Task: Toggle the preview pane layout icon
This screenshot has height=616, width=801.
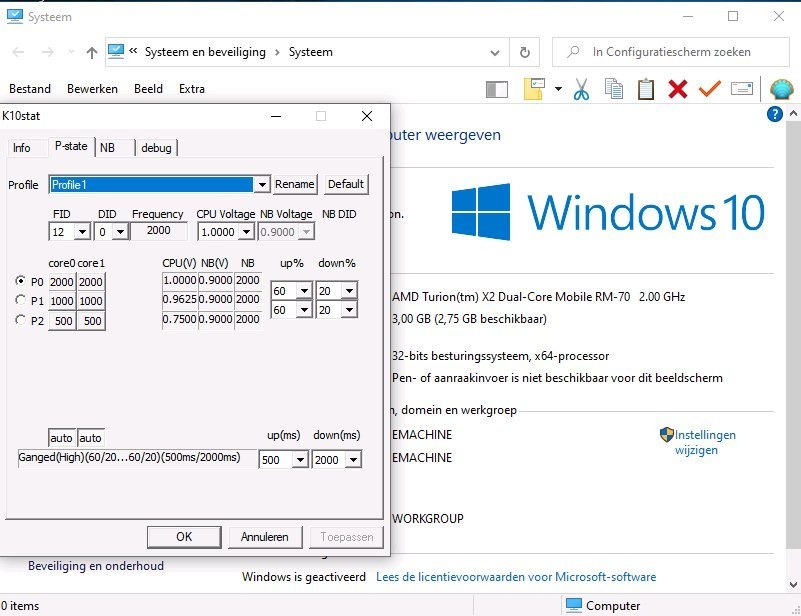Action: (x=497, y=89)
